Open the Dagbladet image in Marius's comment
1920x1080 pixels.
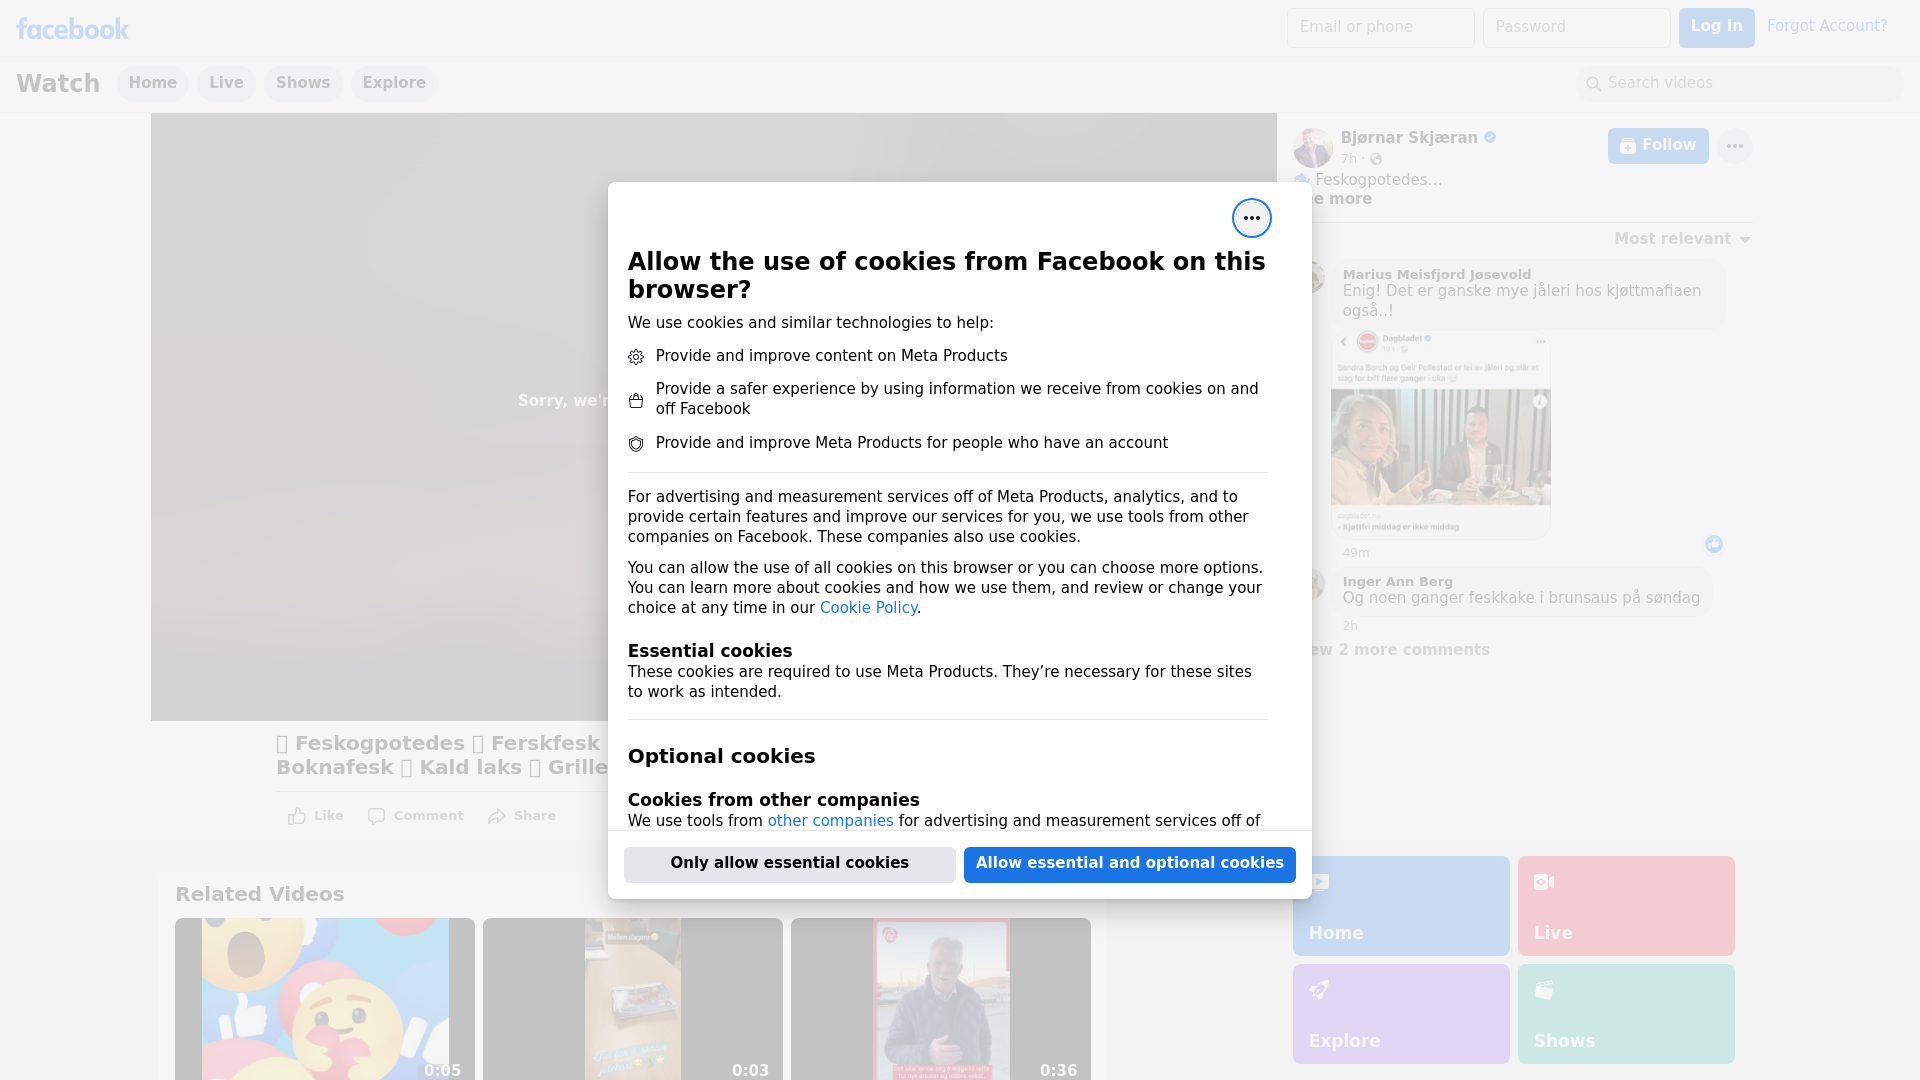click(x=1440, y=435)
